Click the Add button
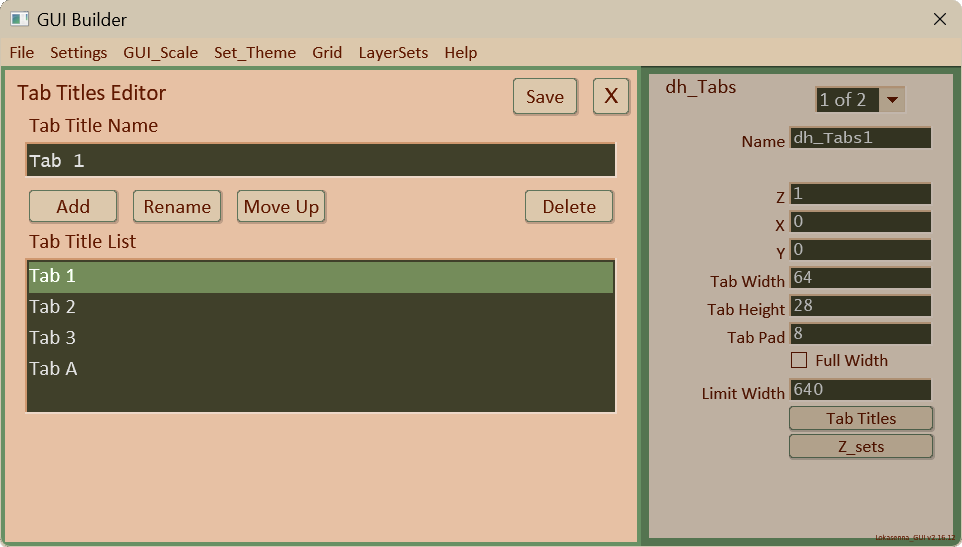 coord(73,207)
